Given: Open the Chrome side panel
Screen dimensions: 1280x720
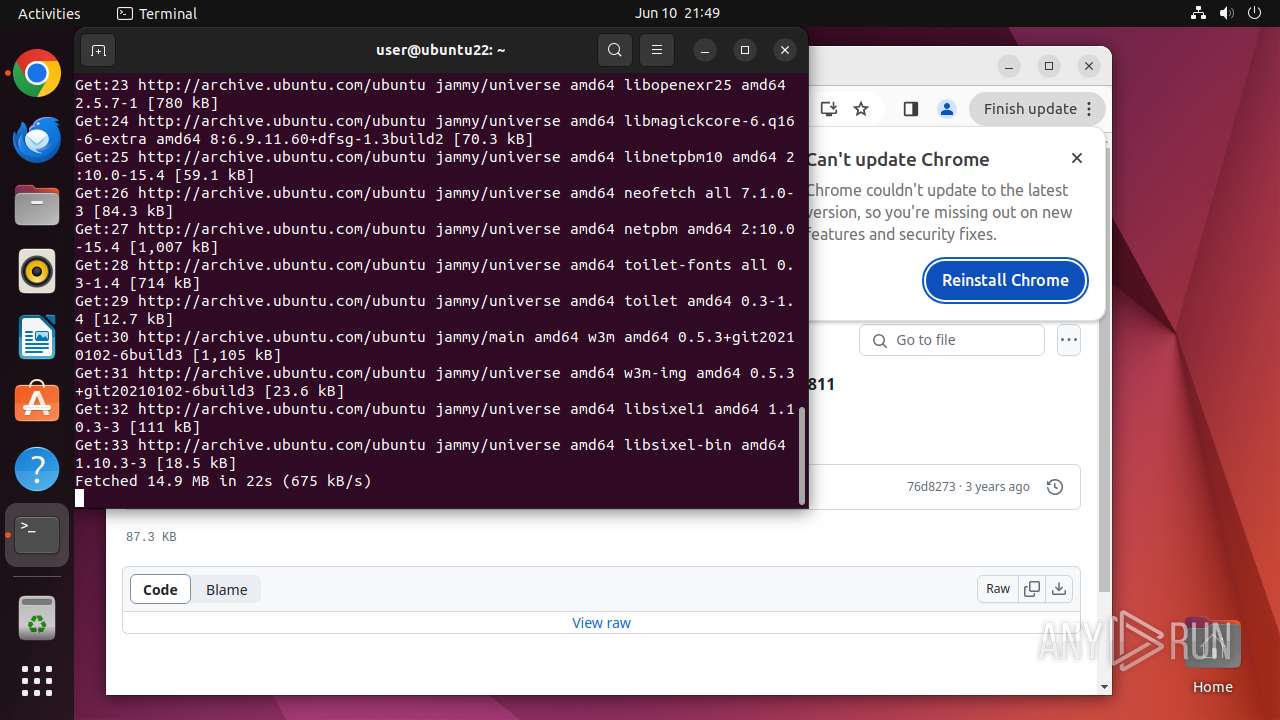Looking at the screenshot, I should pos(910,109).
